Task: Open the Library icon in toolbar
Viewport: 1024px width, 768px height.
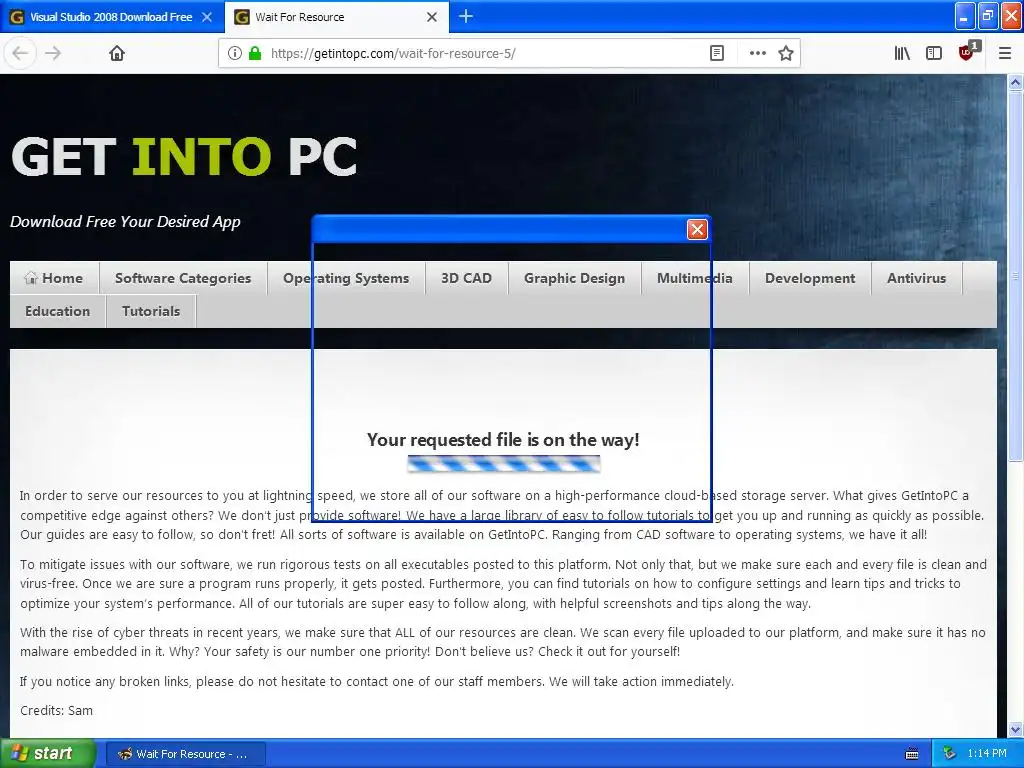Action: tap(902, 54)
